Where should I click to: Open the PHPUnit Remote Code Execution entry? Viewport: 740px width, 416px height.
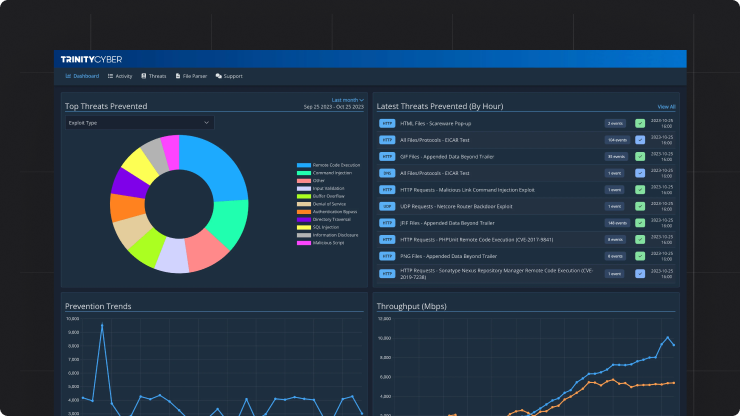(477, 240)
